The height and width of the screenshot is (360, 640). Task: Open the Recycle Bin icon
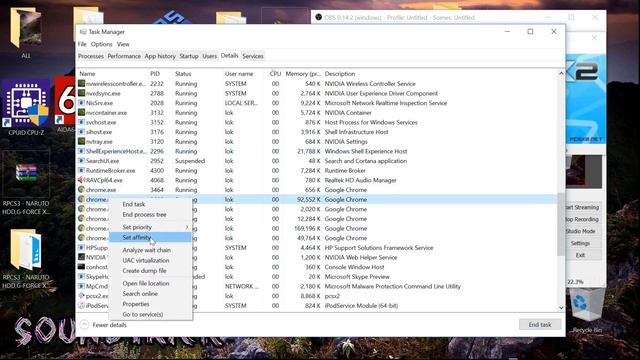pos(586,305)
